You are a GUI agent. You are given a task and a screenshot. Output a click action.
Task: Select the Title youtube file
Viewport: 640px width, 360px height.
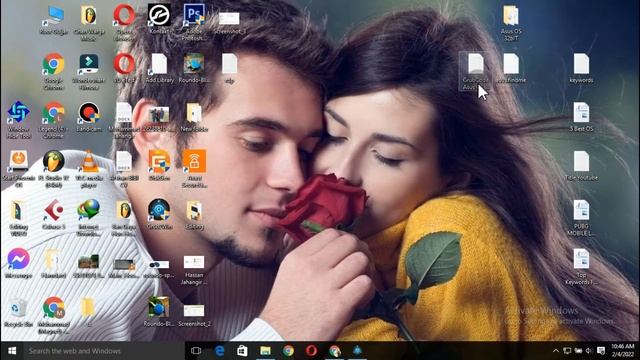click(x=581, y=166)
